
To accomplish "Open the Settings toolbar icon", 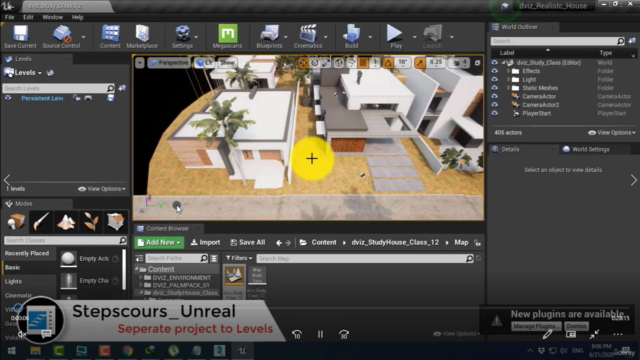I will pos(182,36).
